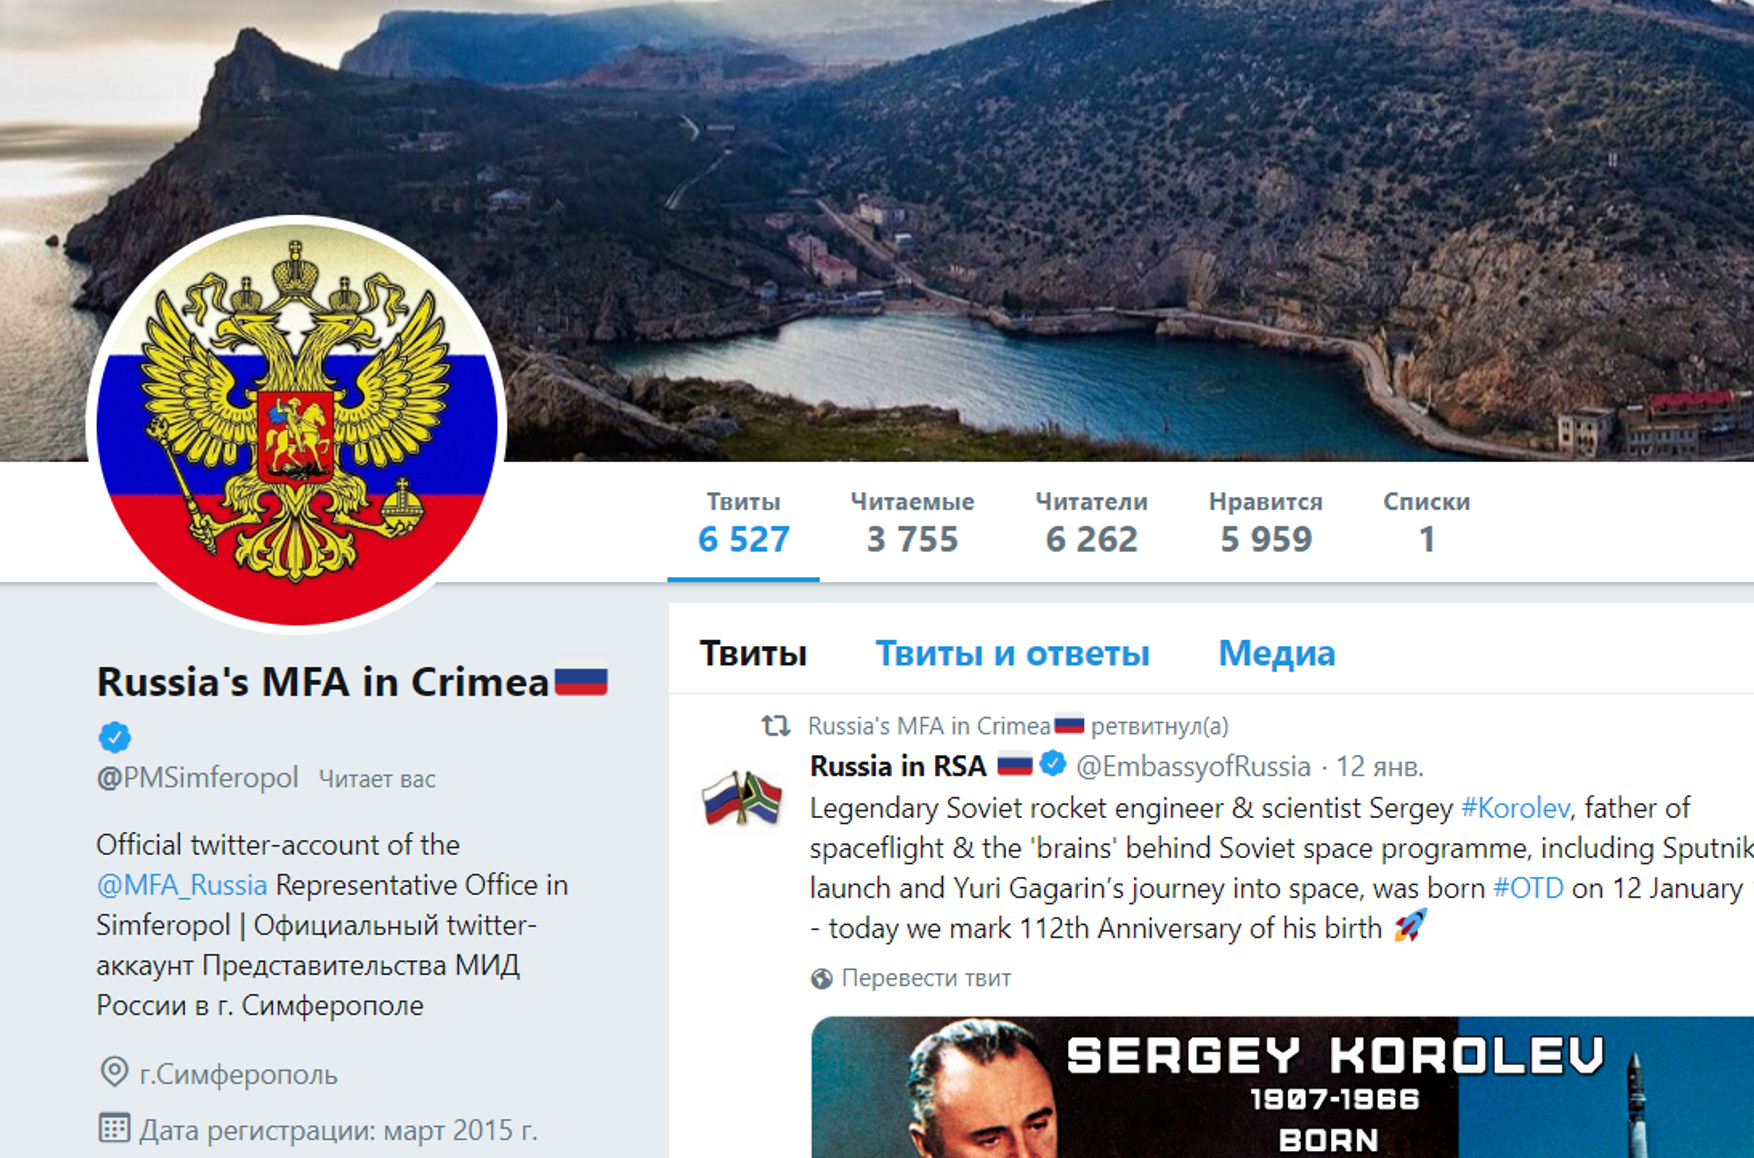
Task: Open the Читаемые 3 755 following list
Action: click(912, 522)
